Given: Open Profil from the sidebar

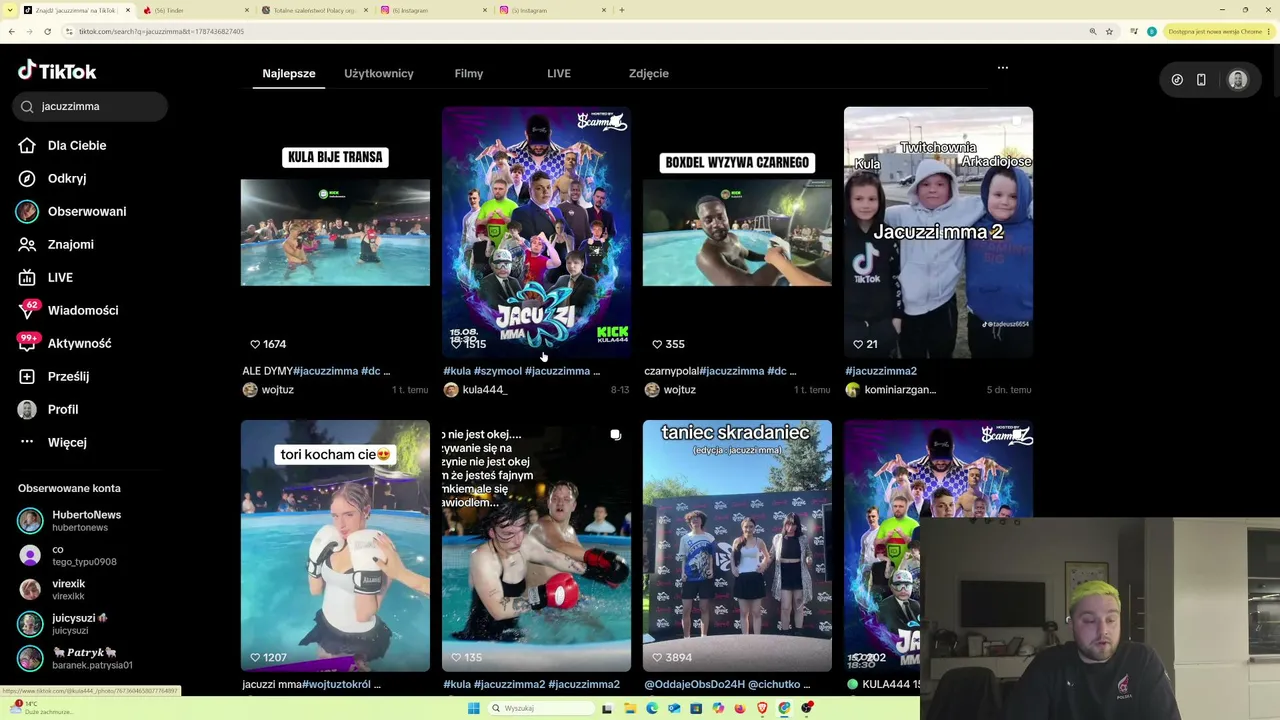Looking at the screenshot, I should click(x=48, y=409).
